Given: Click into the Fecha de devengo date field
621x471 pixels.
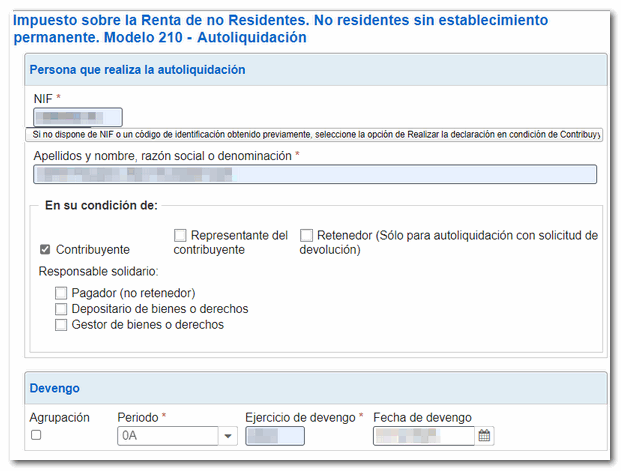Looking at the screenshot, I should 423,436.
